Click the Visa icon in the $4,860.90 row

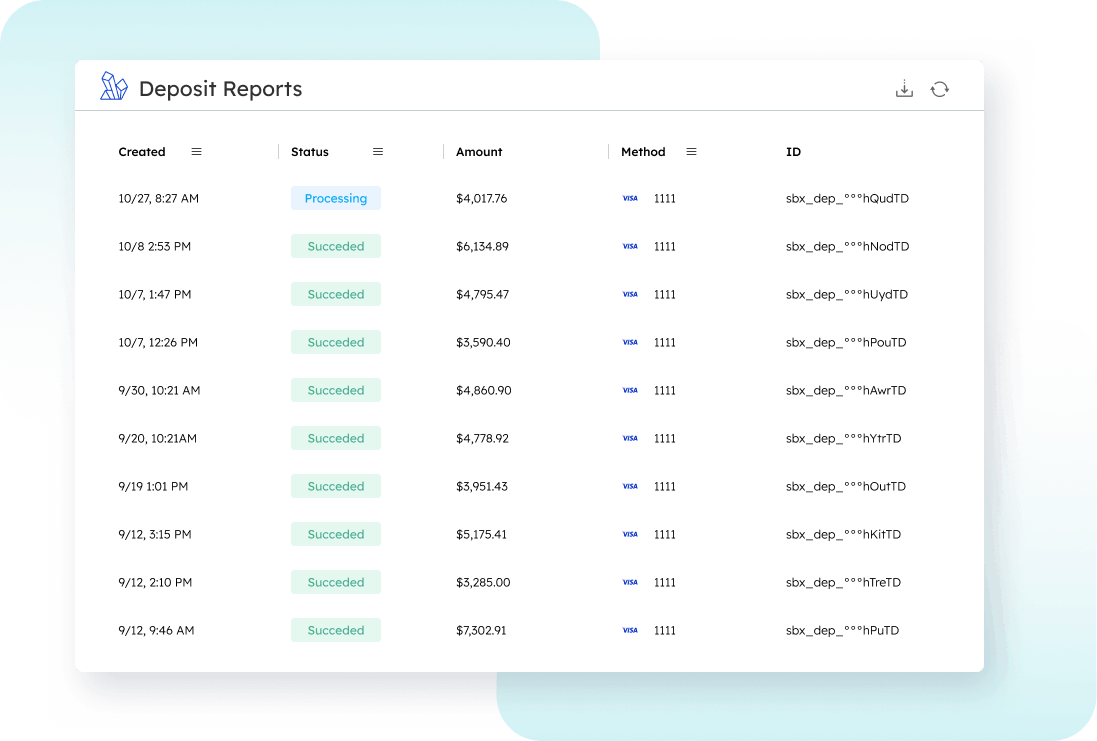630,390
